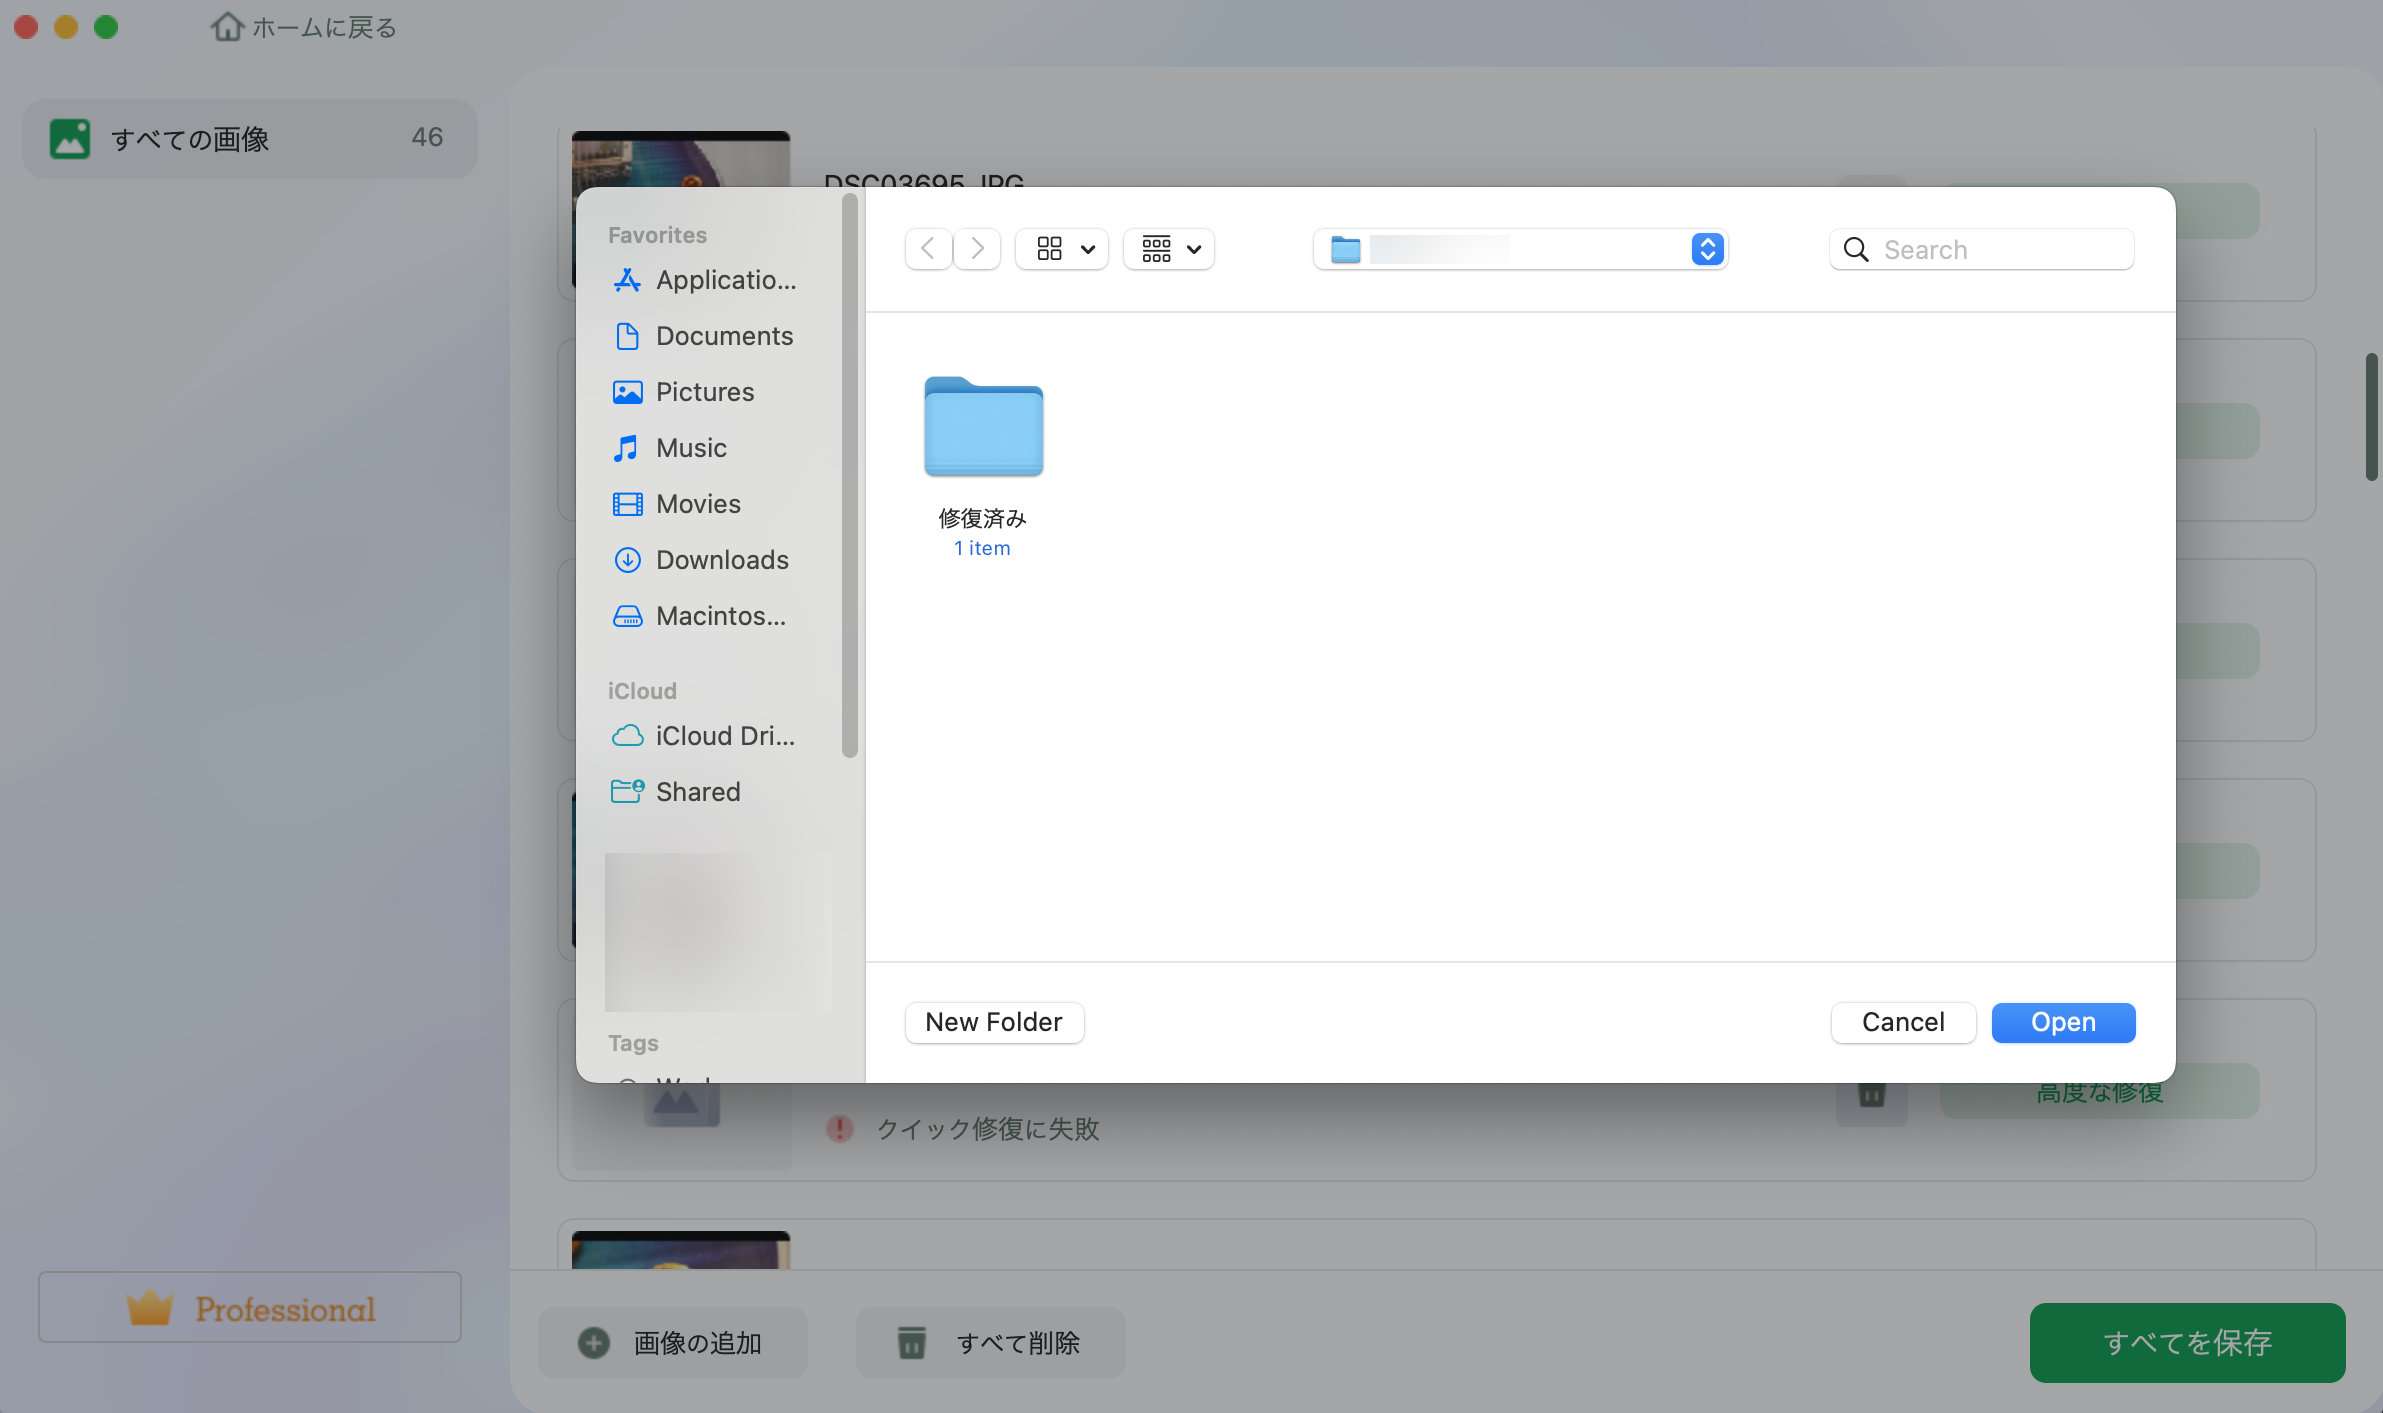Select iCloud Drive in the sidebar
This screenshot has height=1413, width=2383.
[x=724, y=736]
